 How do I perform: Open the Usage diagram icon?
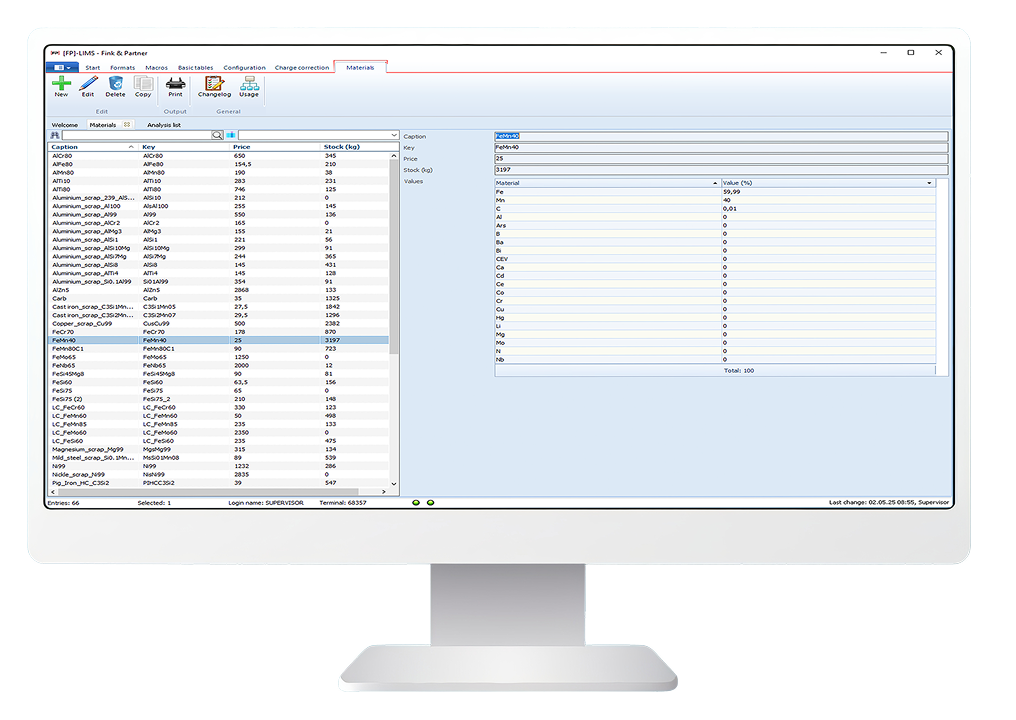point(248,85)
